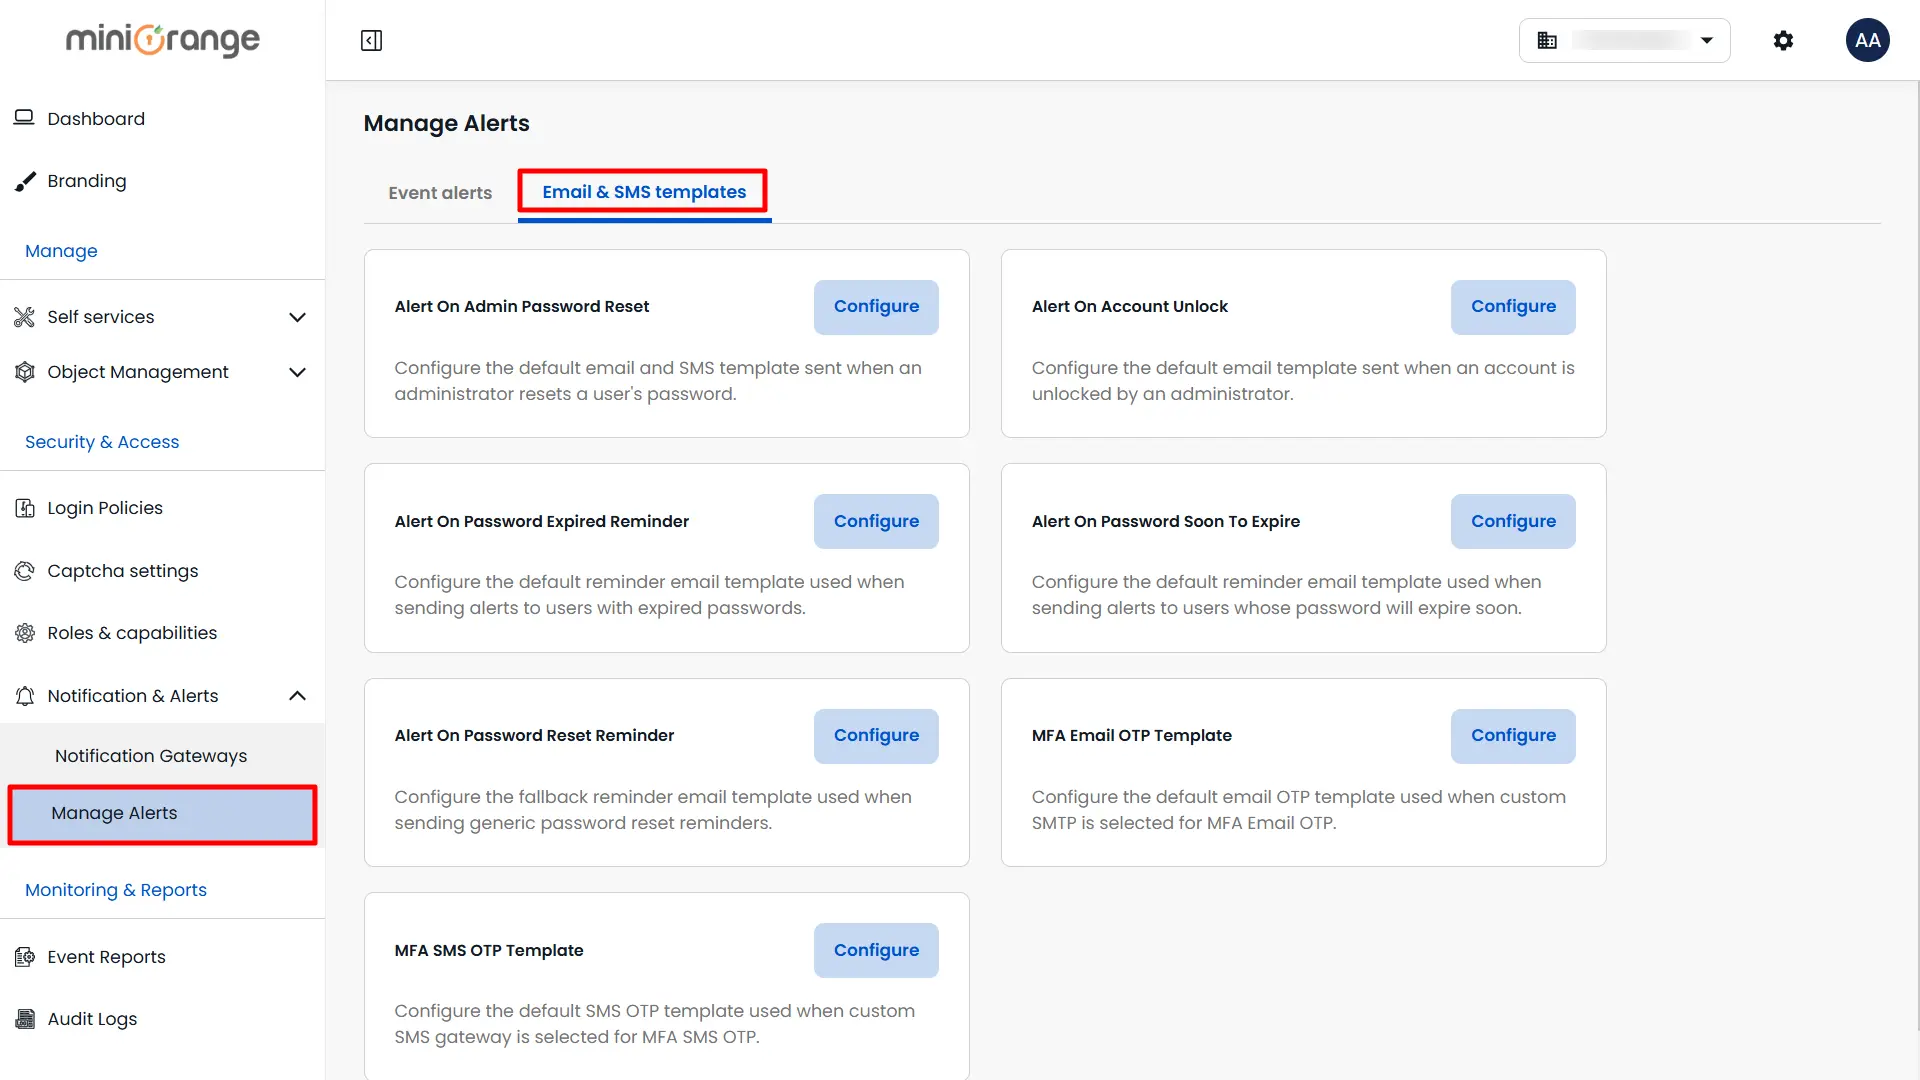Configure the MFA SMS OTP Template
1920x1080 pixels.
tap(876, 951)
